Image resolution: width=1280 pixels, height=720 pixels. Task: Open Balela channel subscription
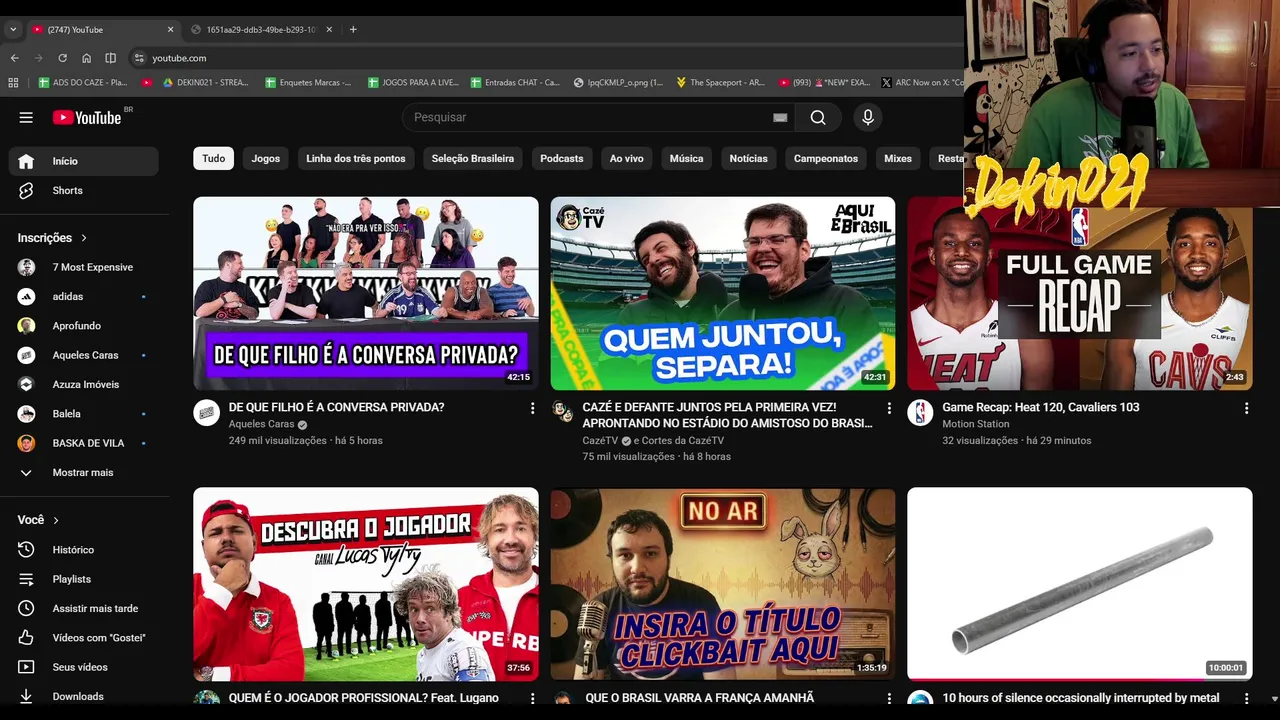[x=84, y=414]
